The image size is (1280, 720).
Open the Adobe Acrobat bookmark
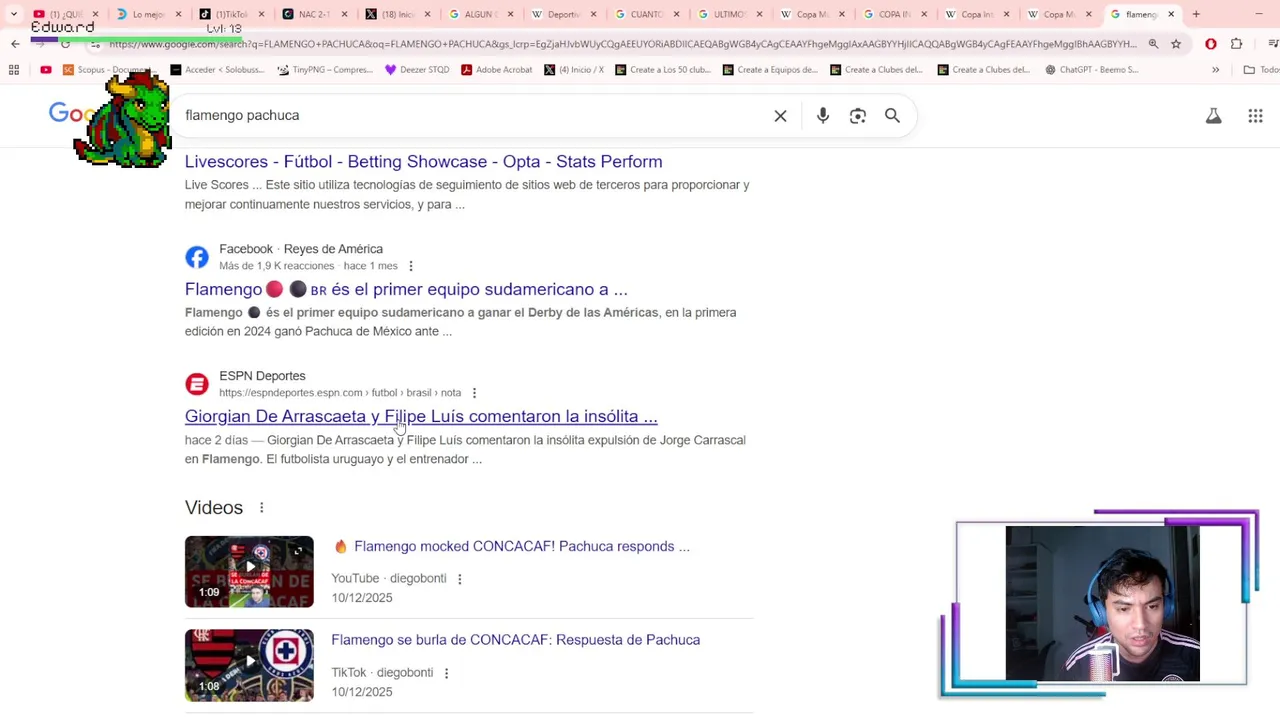(496, 70)
